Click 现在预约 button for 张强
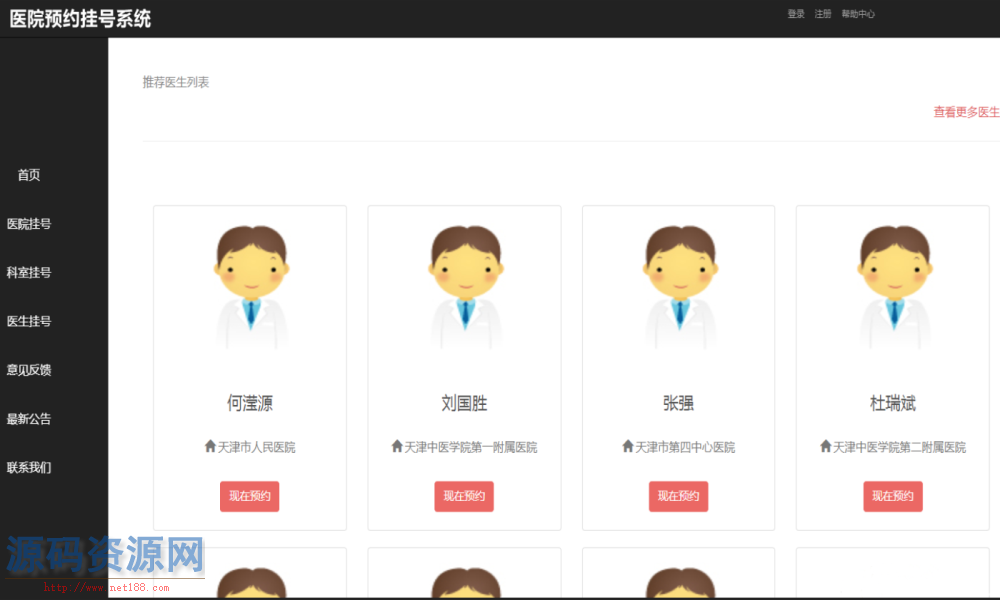1000x600 pixels. [679, 496]
